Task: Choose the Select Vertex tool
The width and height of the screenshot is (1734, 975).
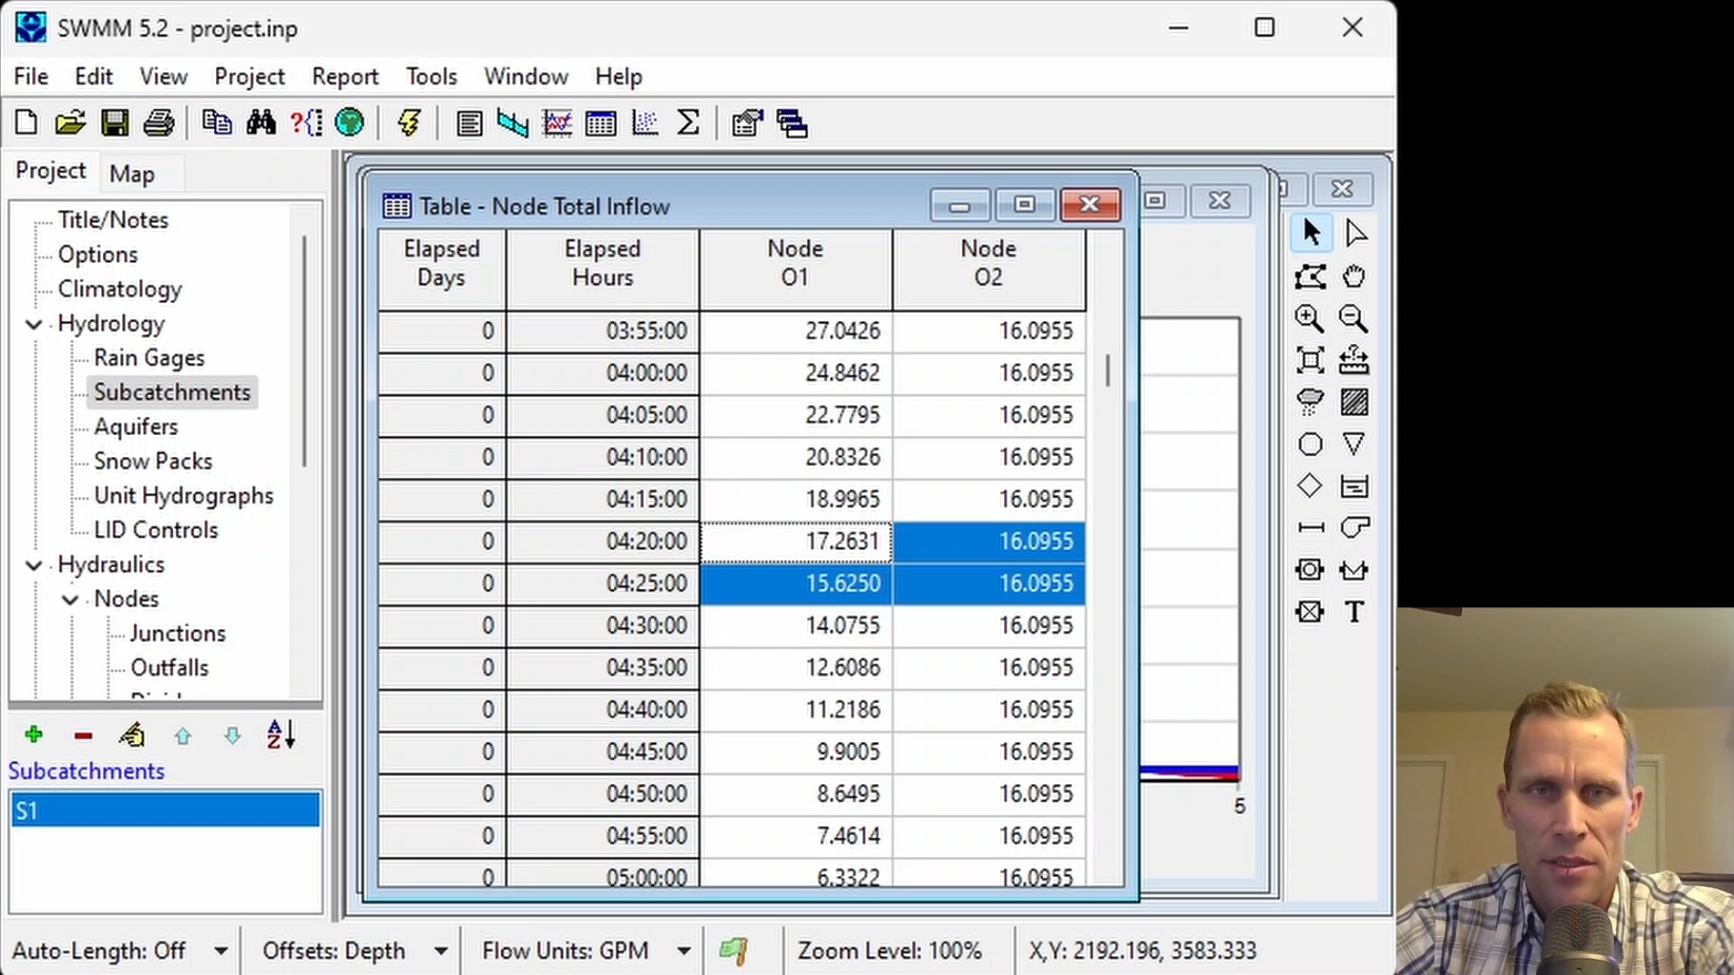Action: (1355, 233)
